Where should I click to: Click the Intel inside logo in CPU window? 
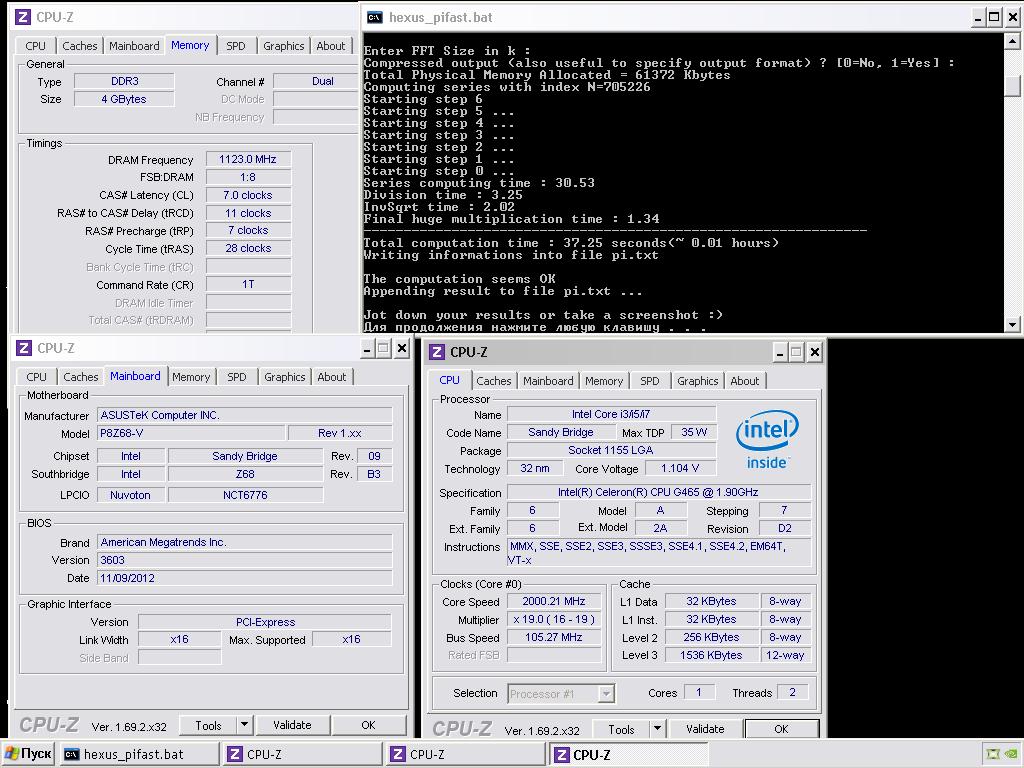point(767,440)
